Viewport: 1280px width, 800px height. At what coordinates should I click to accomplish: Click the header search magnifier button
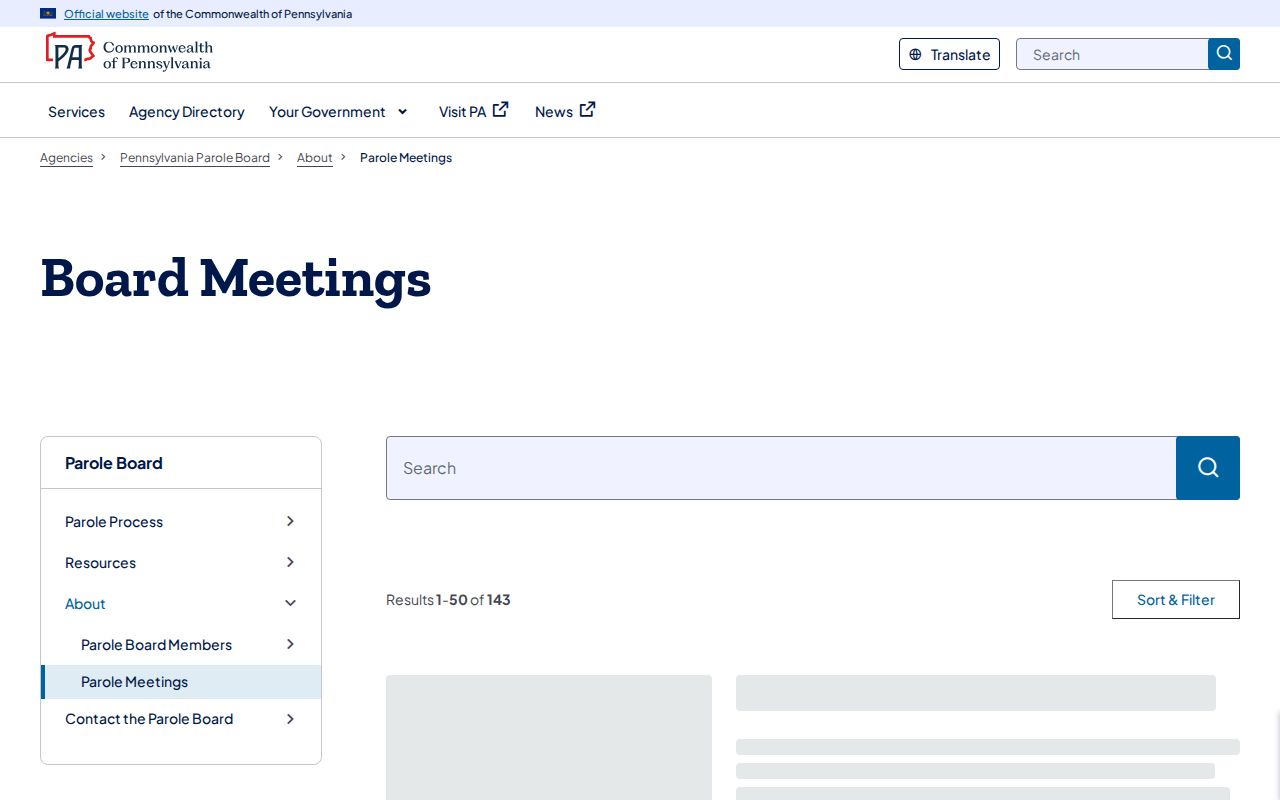[1224, 54]
